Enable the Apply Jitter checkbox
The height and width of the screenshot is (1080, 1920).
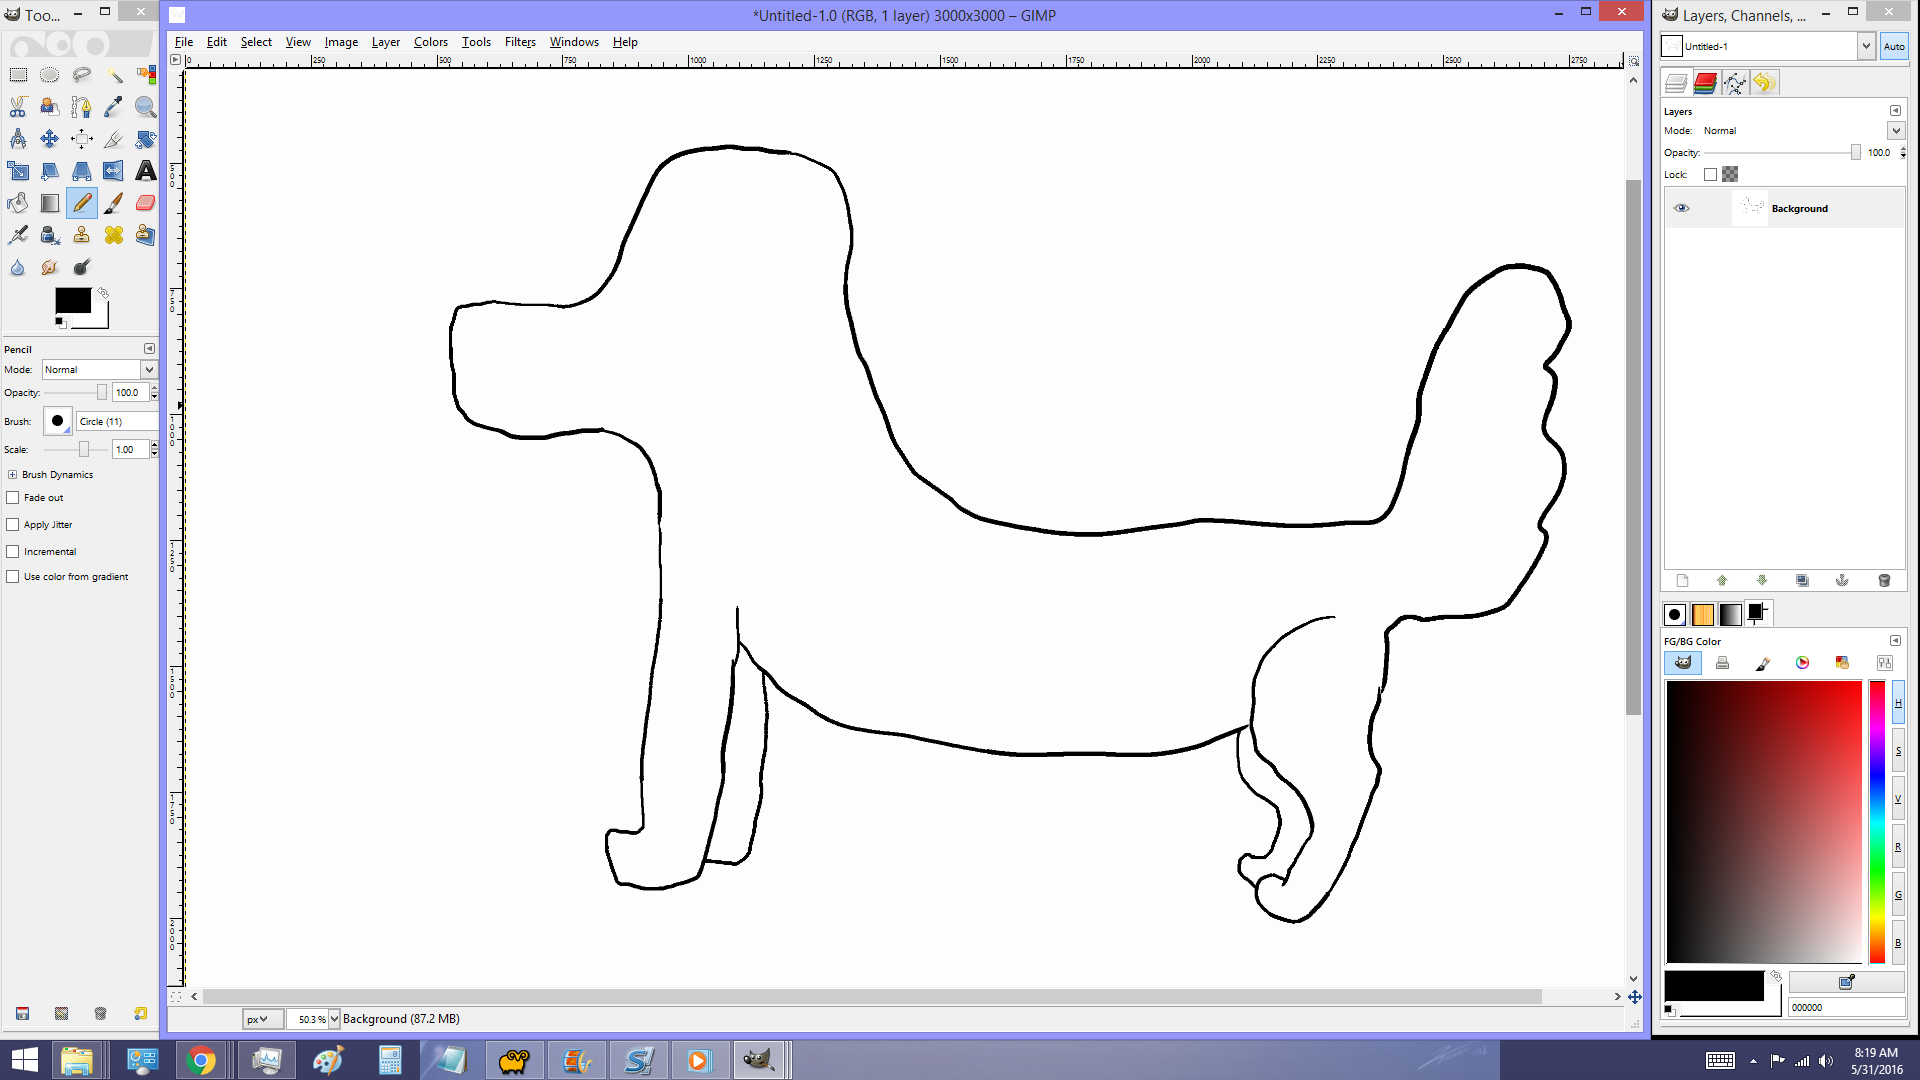[13, 524]
